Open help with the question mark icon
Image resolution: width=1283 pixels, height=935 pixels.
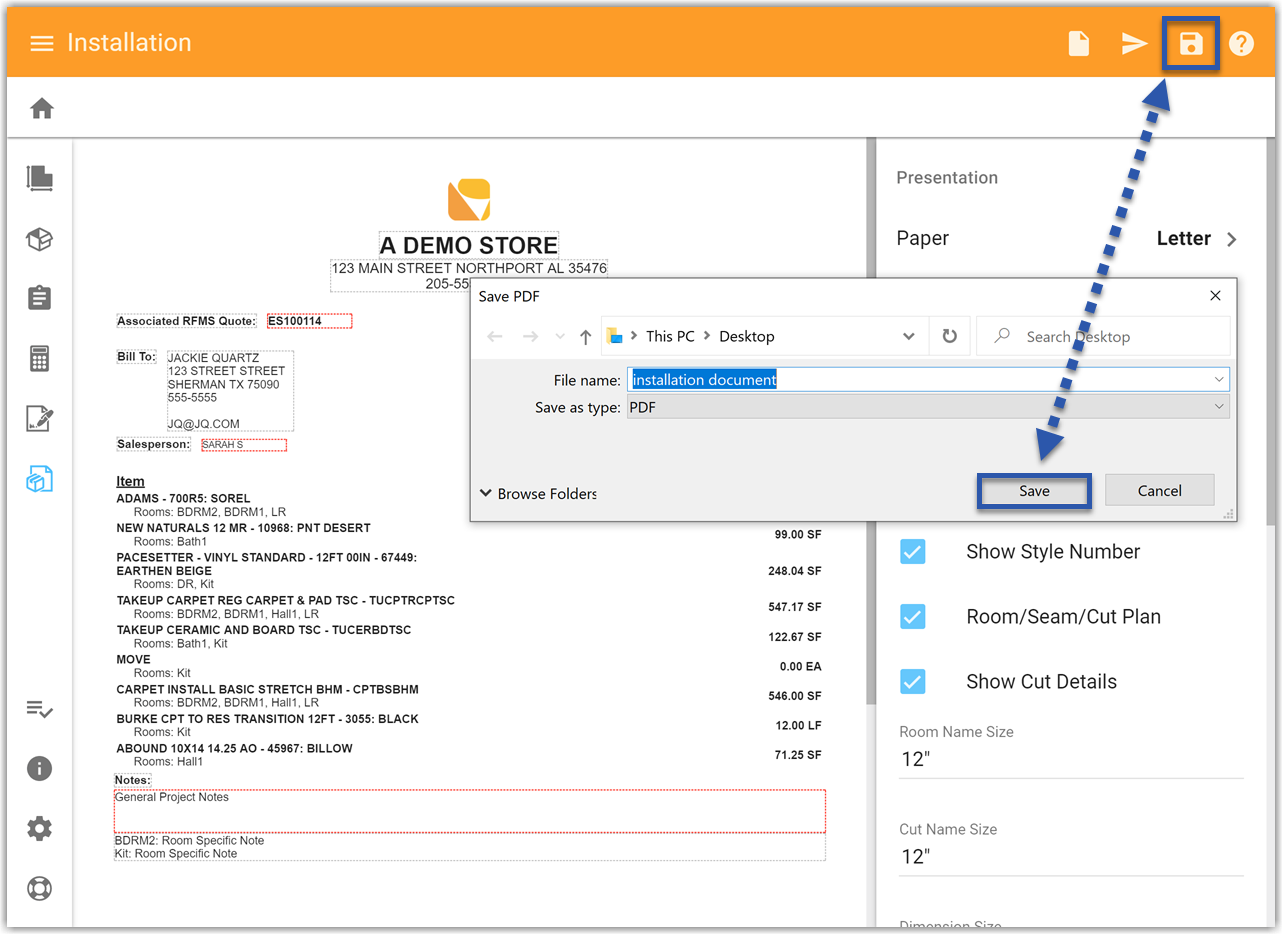coord(1241,44)
